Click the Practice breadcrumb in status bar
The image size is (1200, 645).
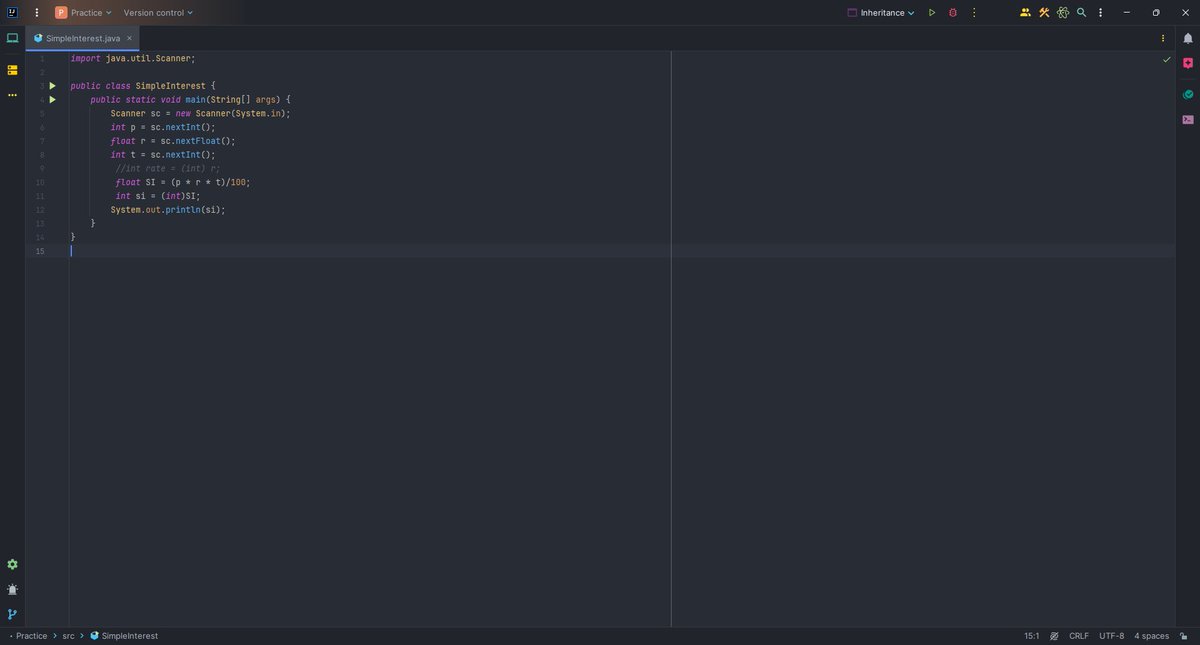[x=31, y=636]
